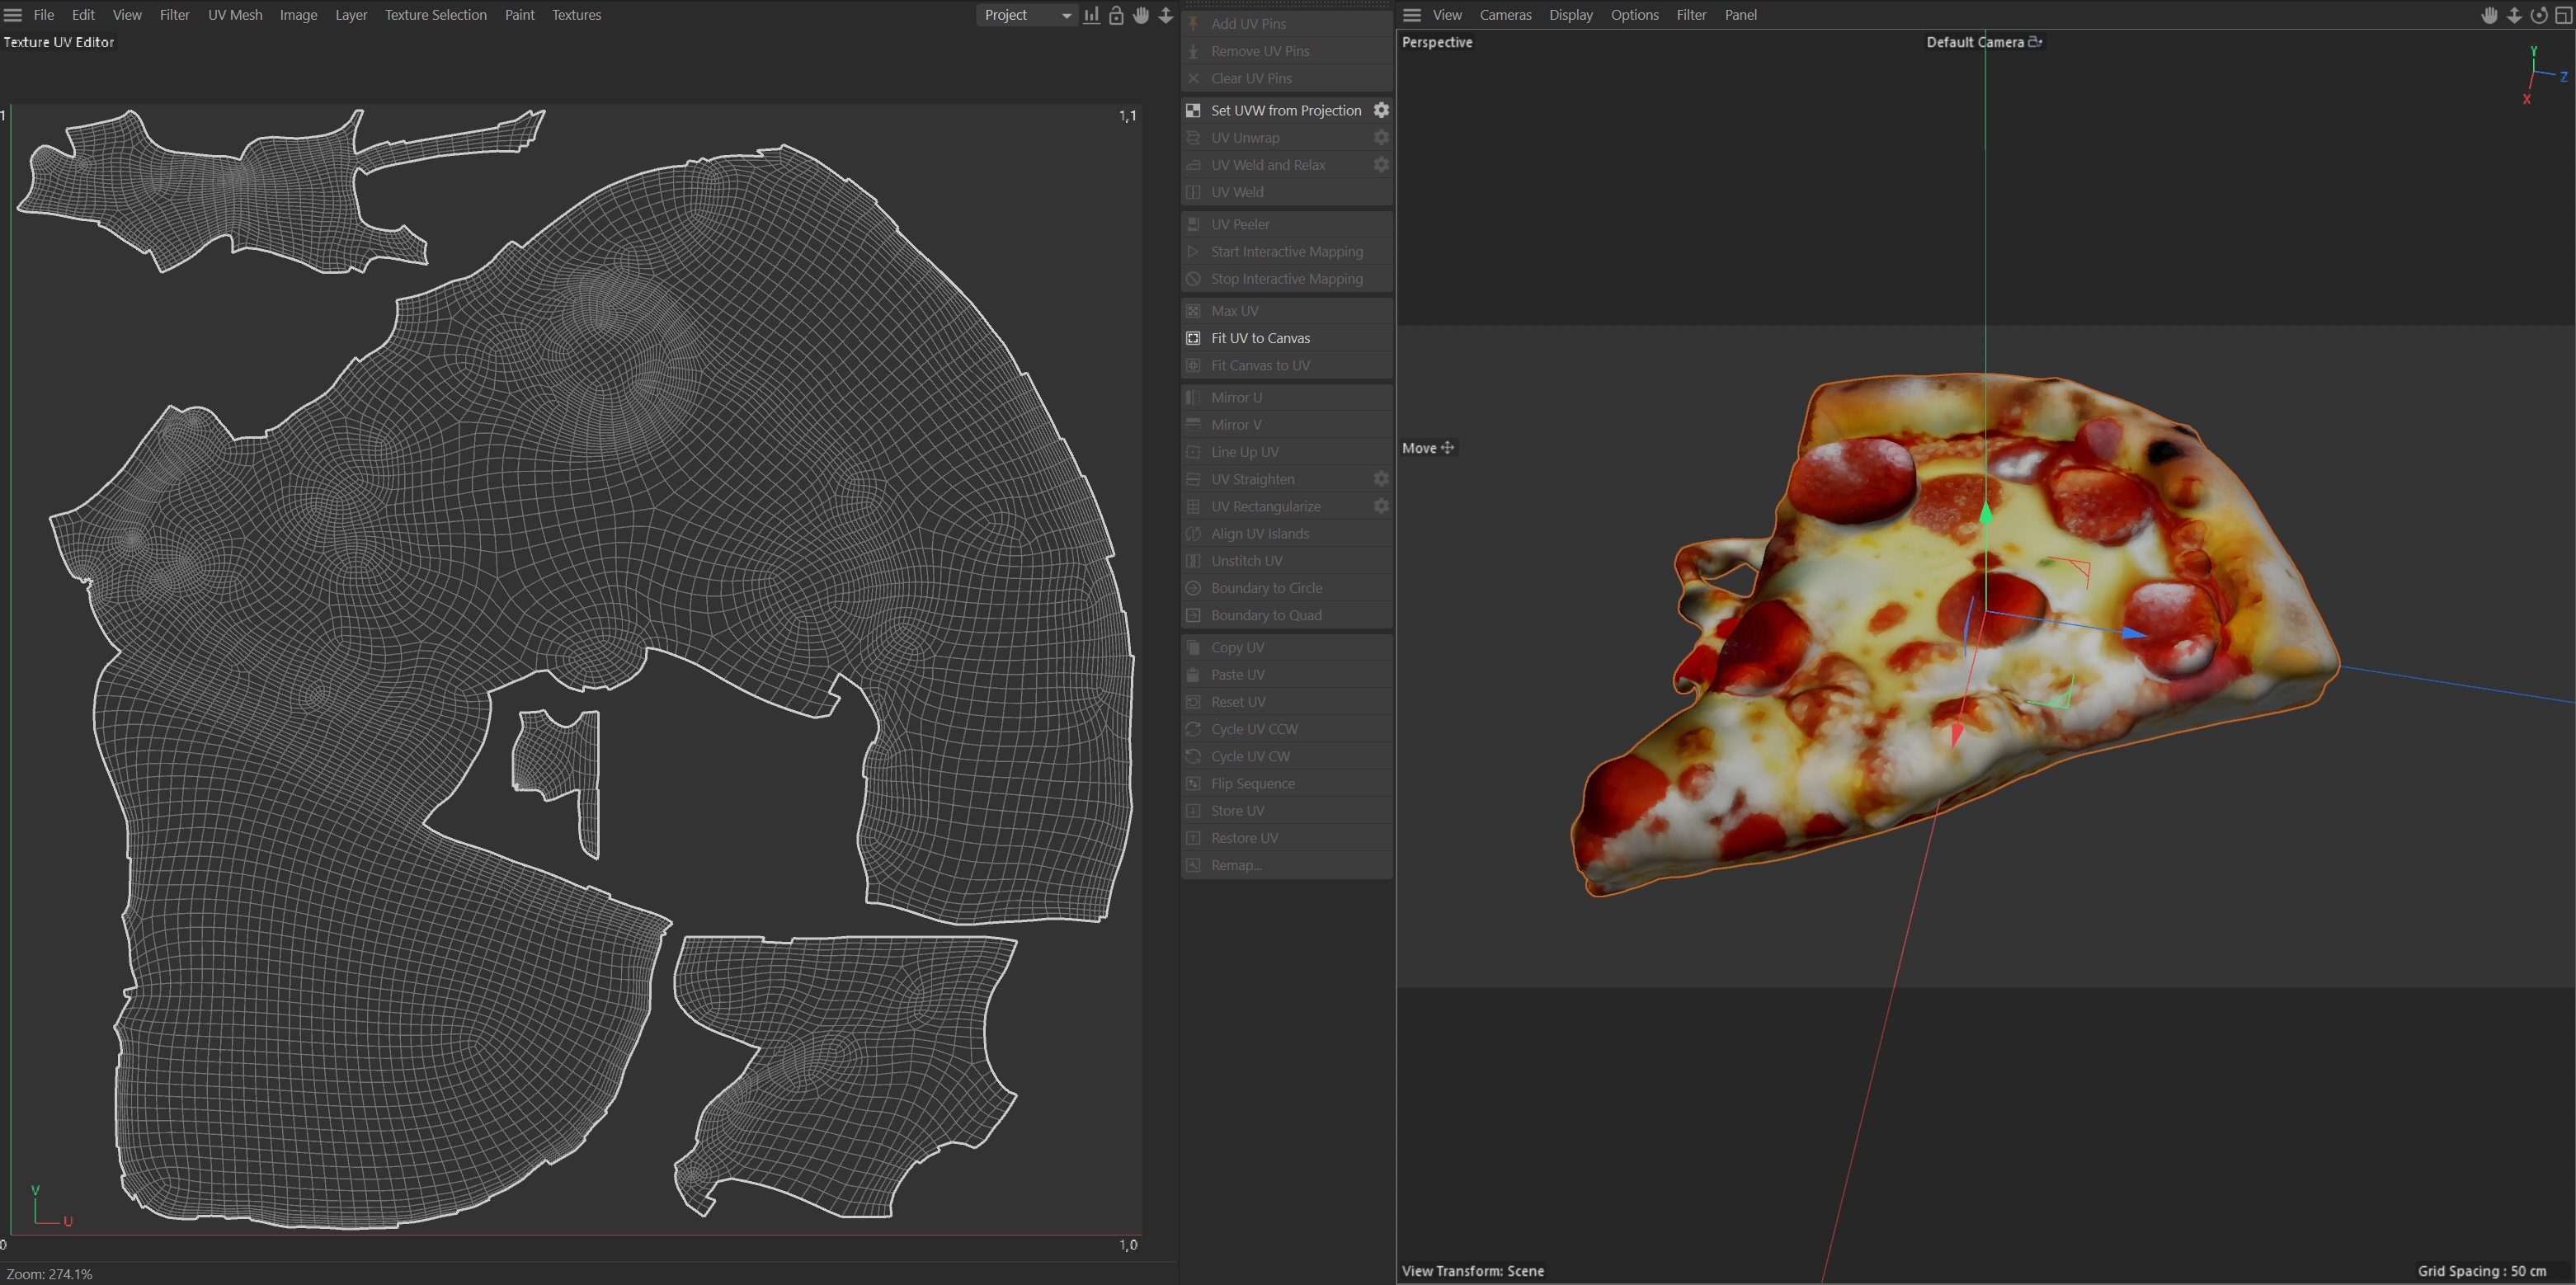
Task: Click the viewport layout toggle icon
Action: tap(2564, 15)
